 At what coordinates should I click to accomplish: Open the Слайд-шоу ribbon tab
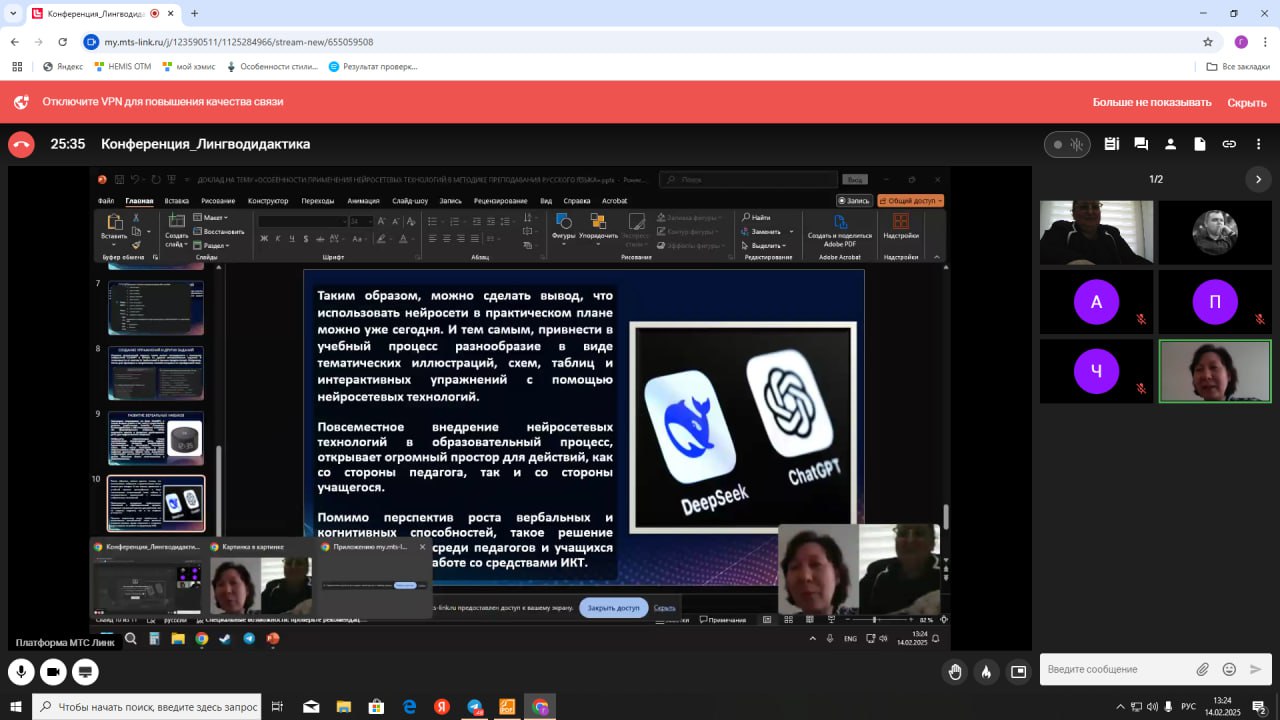click(410, 201)
